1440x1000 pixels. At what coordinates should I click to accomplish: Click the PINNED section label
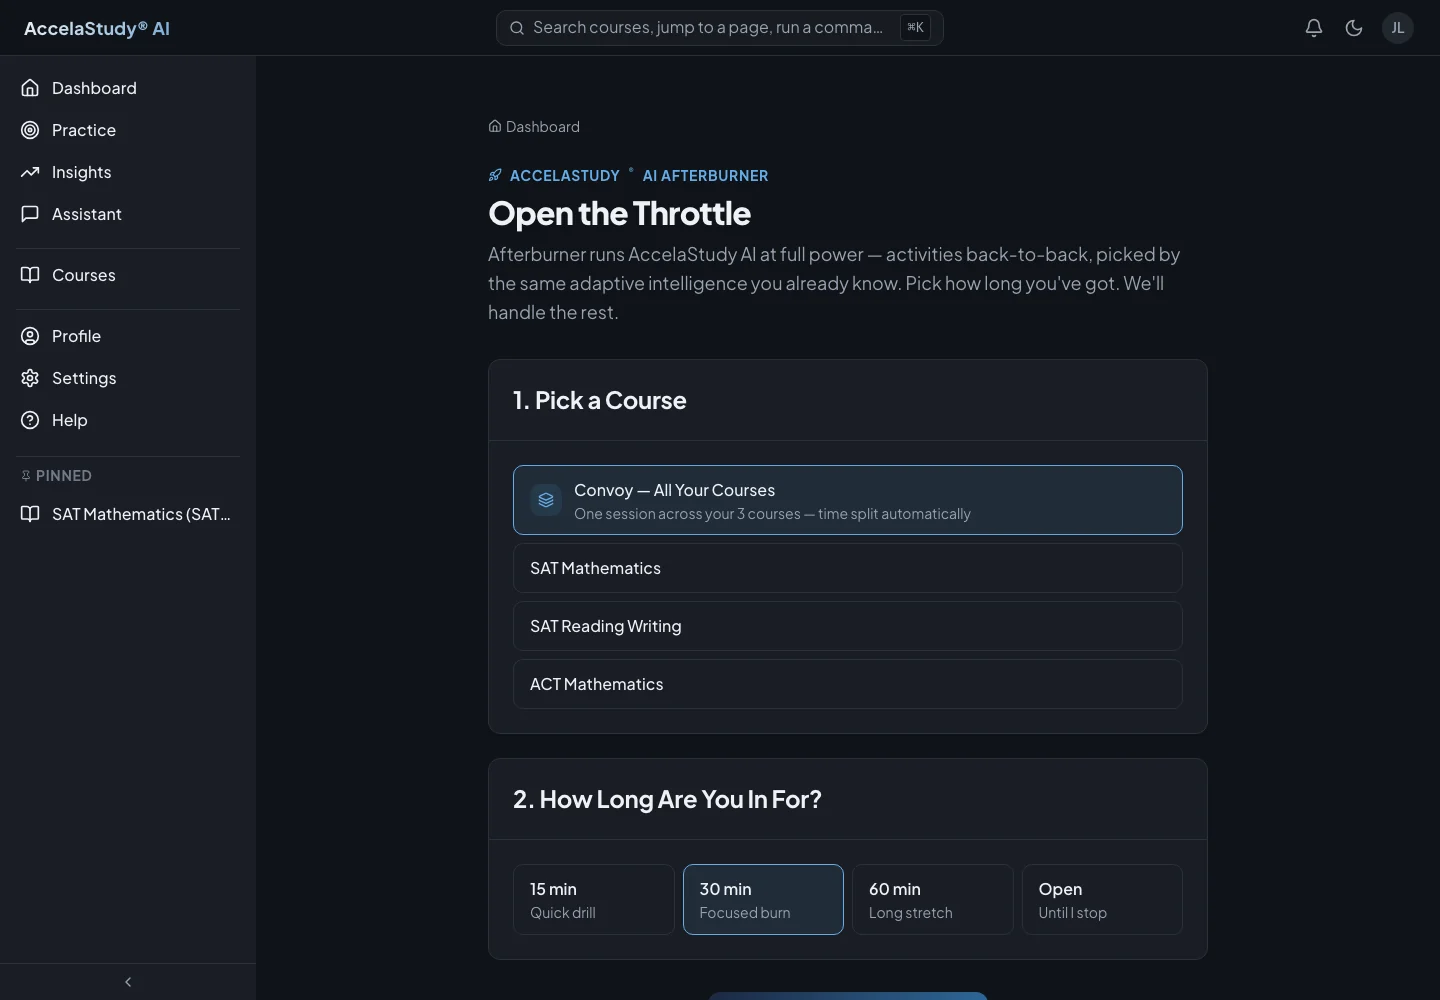[64, 476]
